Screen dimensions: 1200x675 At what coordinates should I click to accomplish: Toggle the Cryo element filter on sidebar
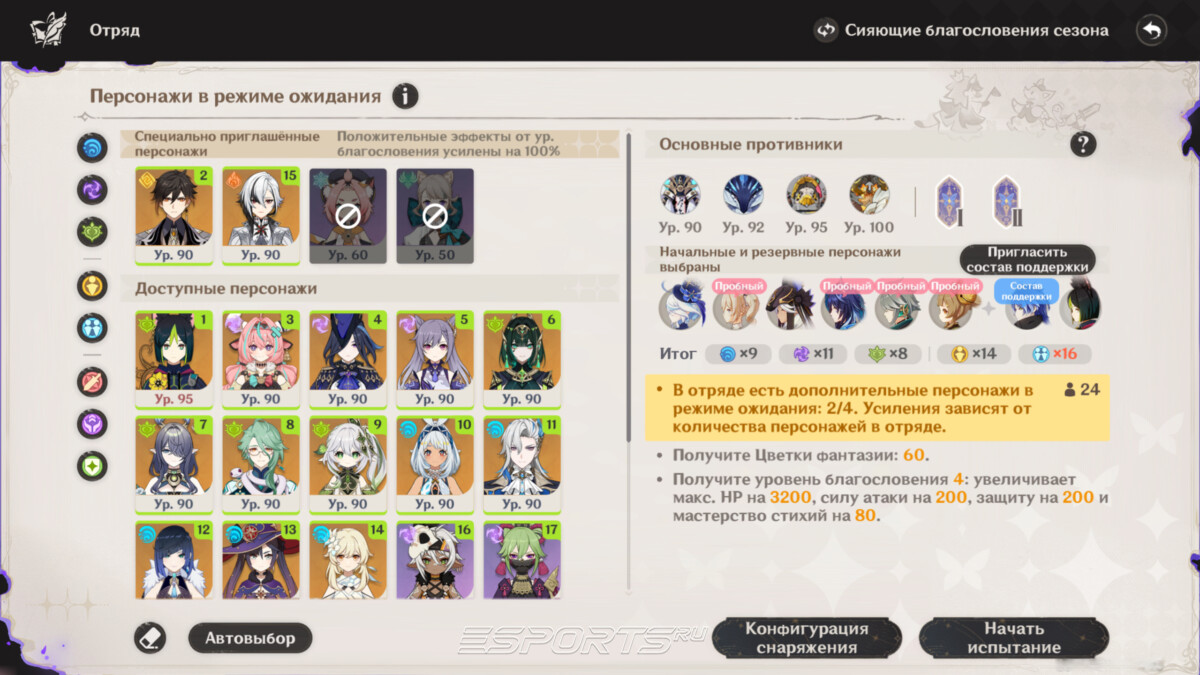pyautogui.click(x=92, y=327)
